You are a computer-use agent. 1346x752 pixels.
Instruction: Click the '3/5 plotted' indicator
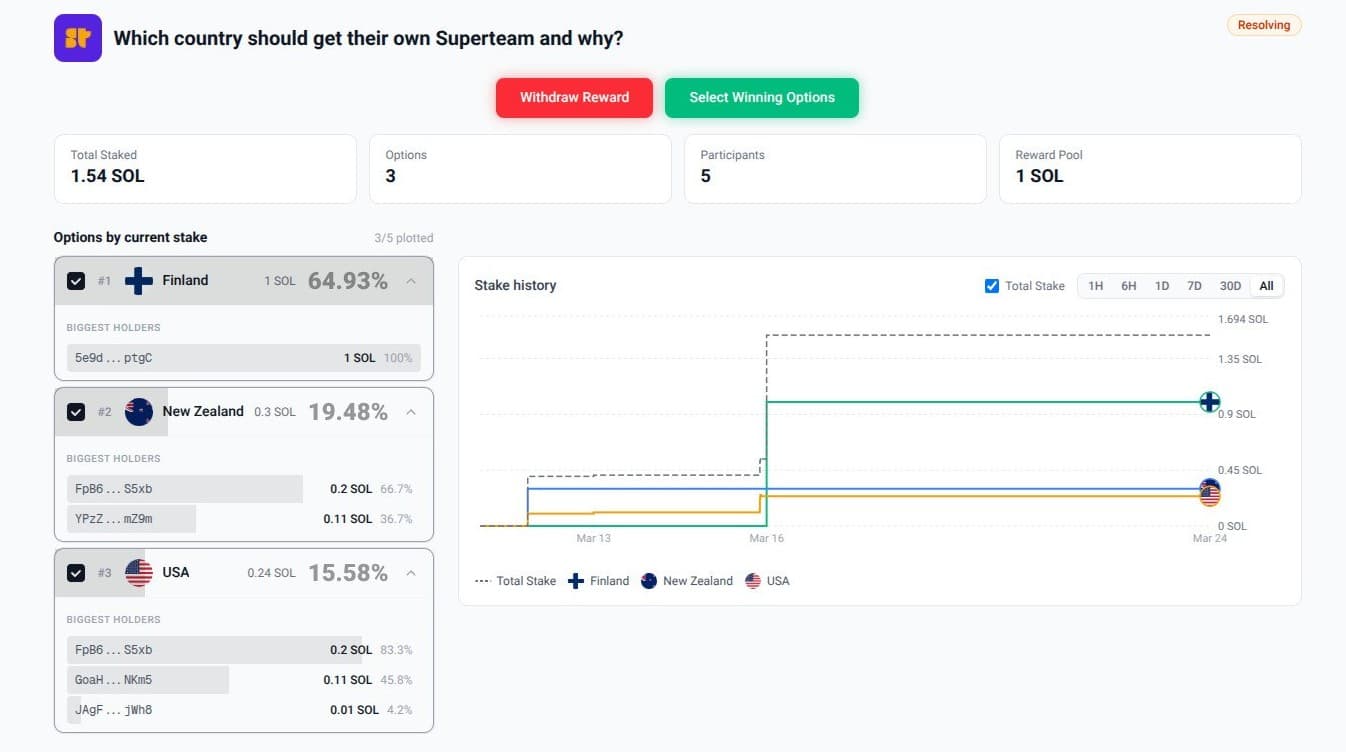404,238
